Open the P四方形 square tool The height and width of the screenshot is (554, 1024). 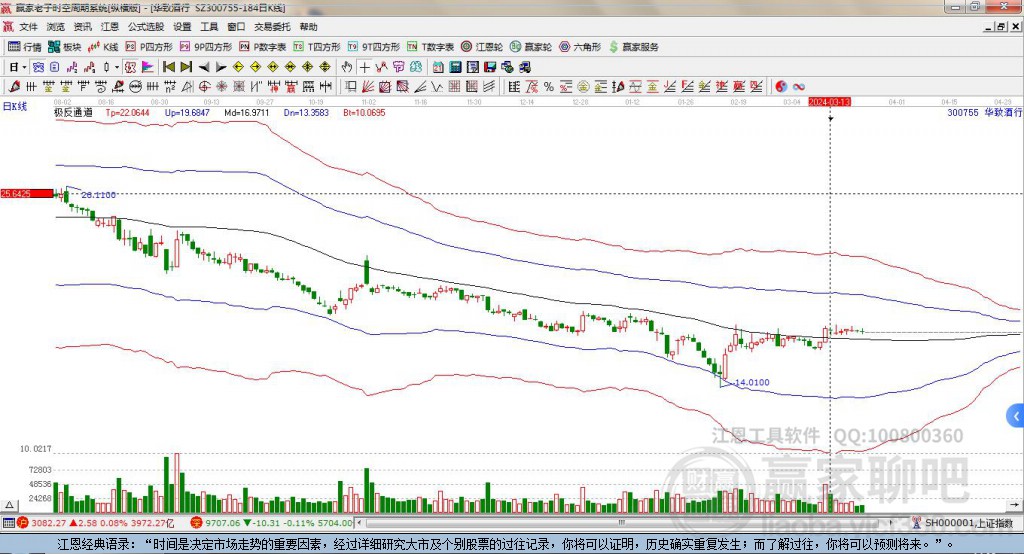click(x=149, y=47)
